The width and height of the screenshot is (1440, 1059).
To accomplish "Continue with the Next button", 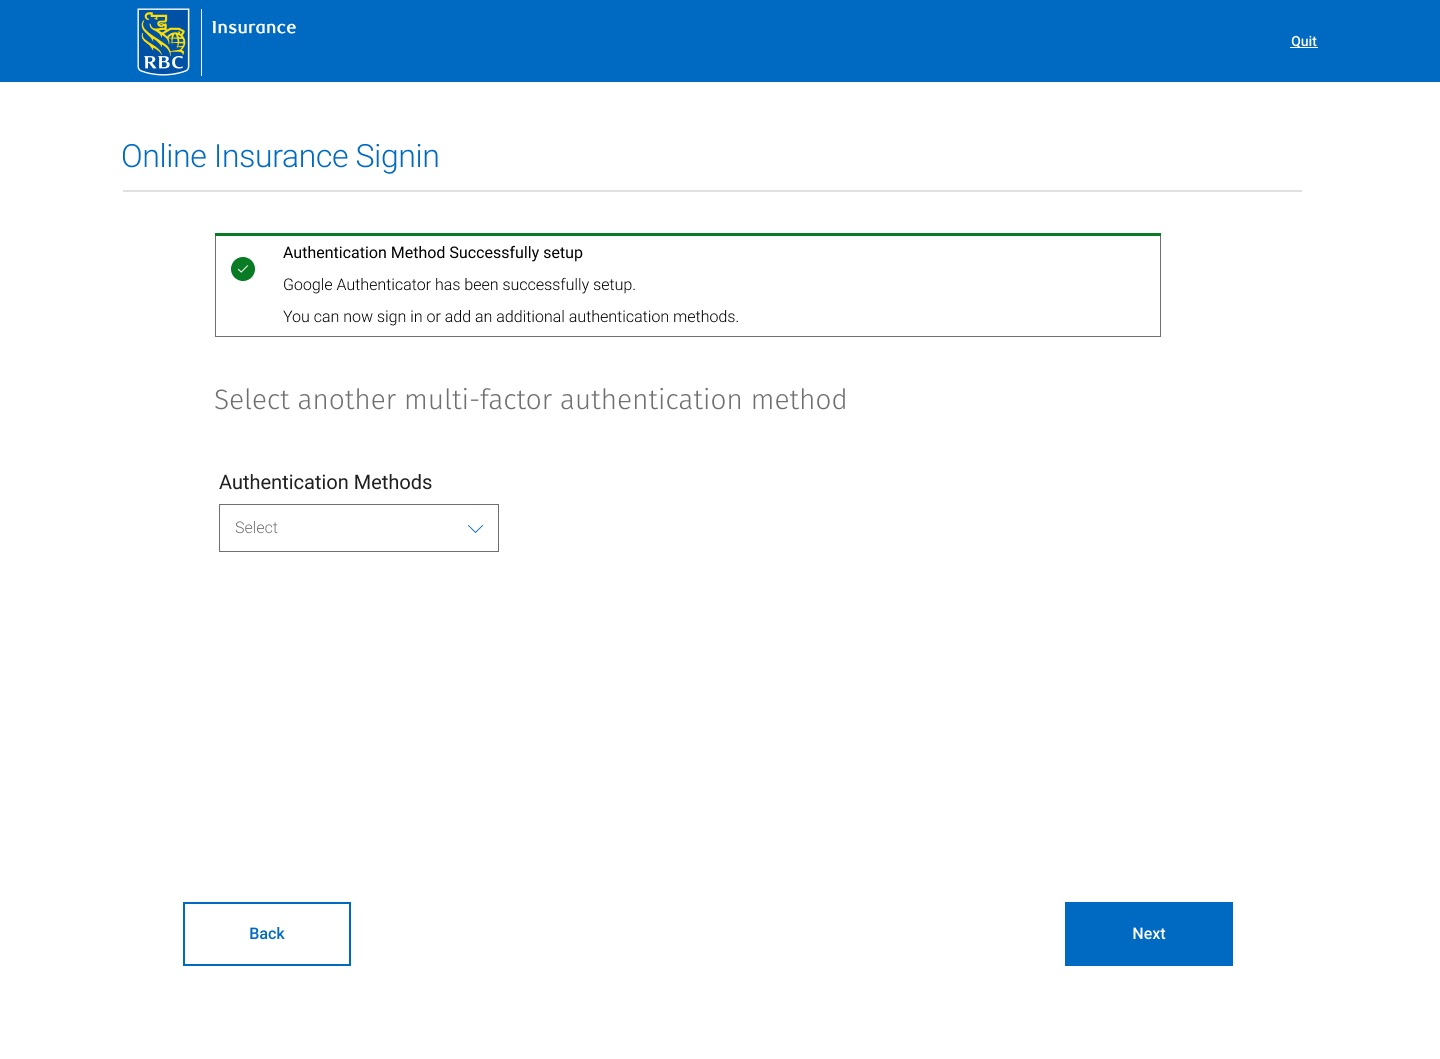I will pos(1149,934).
